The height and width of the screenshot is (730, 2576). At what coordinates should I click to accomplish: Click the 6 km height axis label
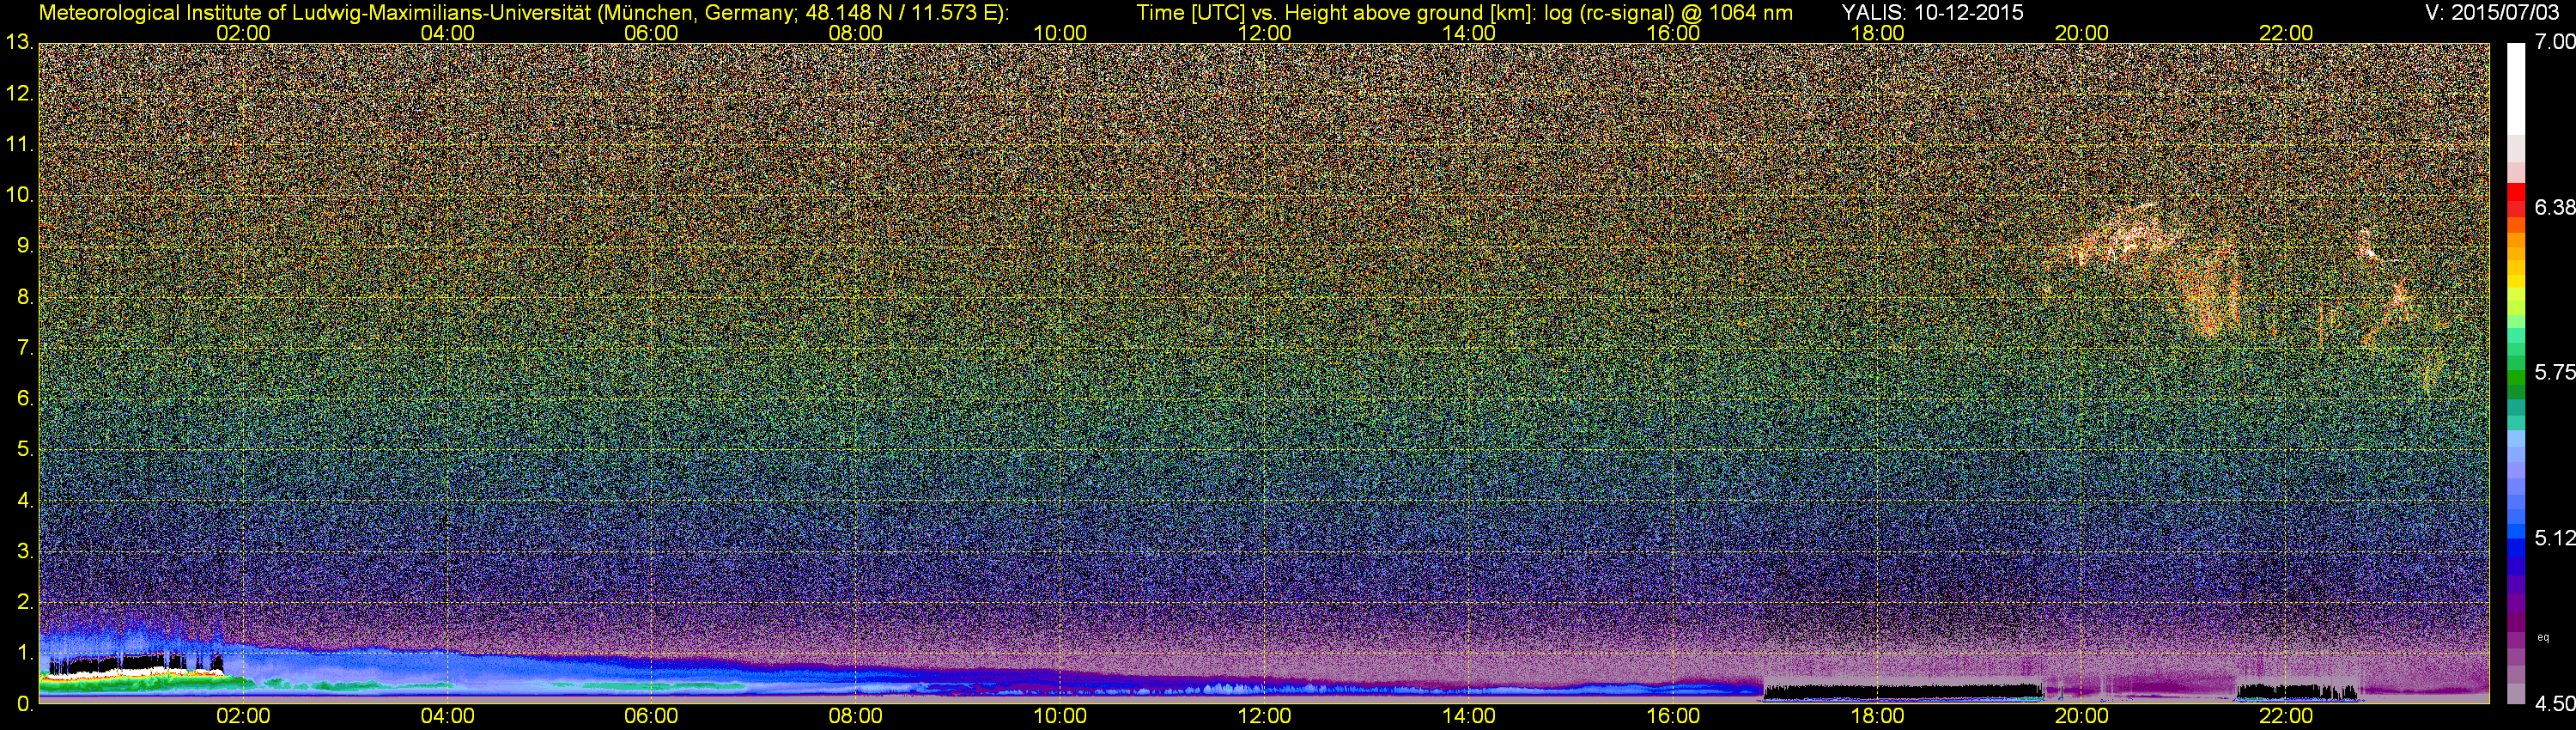25,399
